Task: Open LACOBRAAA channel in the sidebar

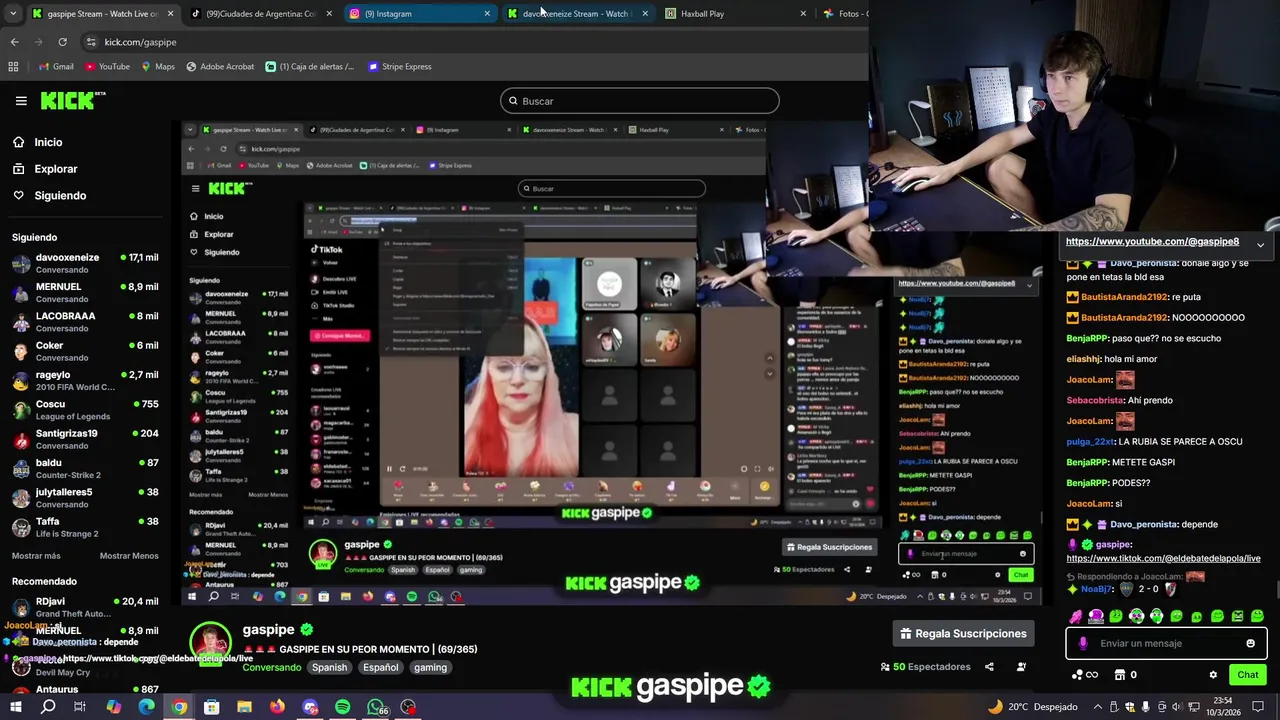Action: point(84,322)
